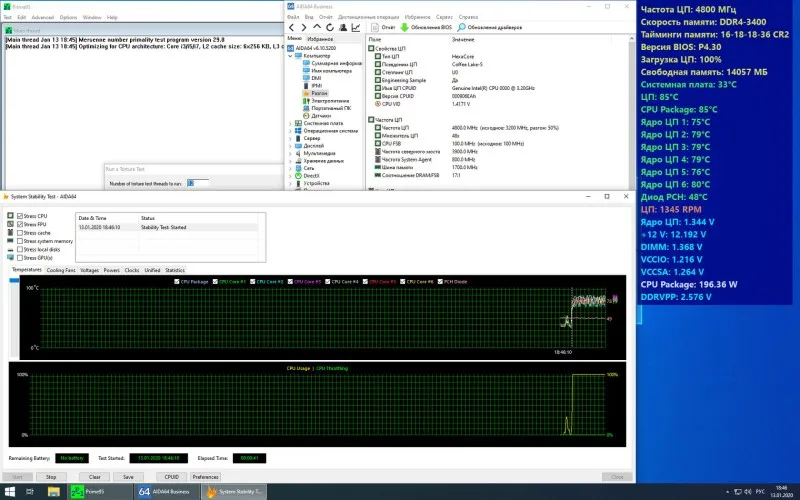Click the Preferences button

click(205, 477)
